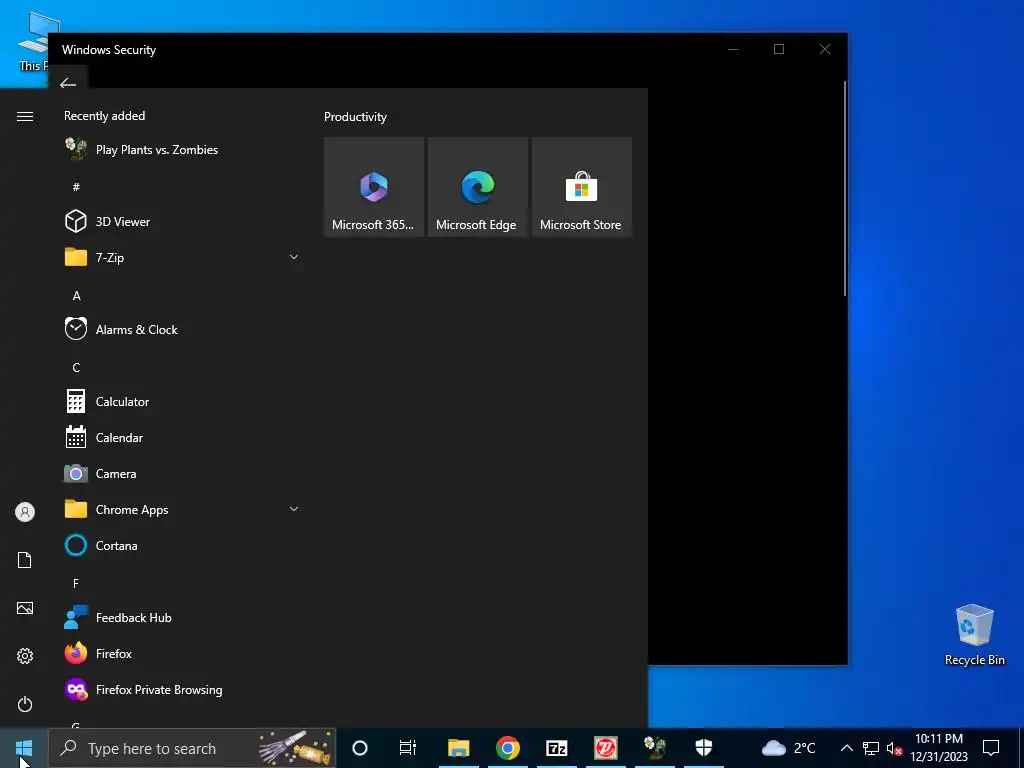1024x768 pixels.
Task: Open Play Plants vs. Zombies from Recently added
Action: coord(182,150)
